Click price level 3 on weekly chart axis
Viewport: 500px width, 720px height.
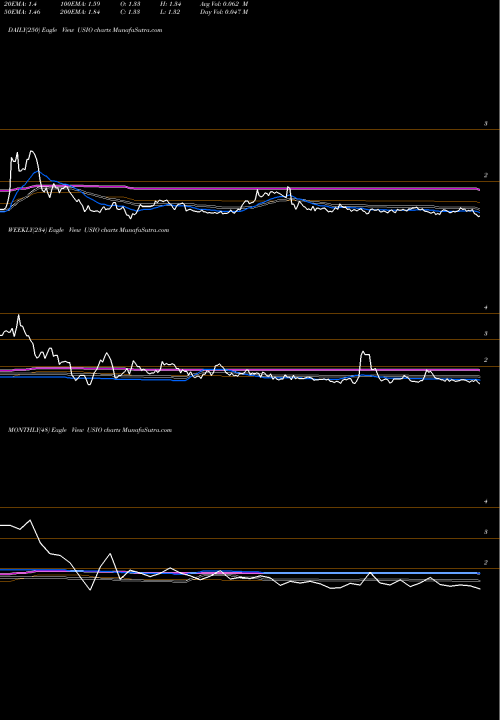tap(486, 334)
